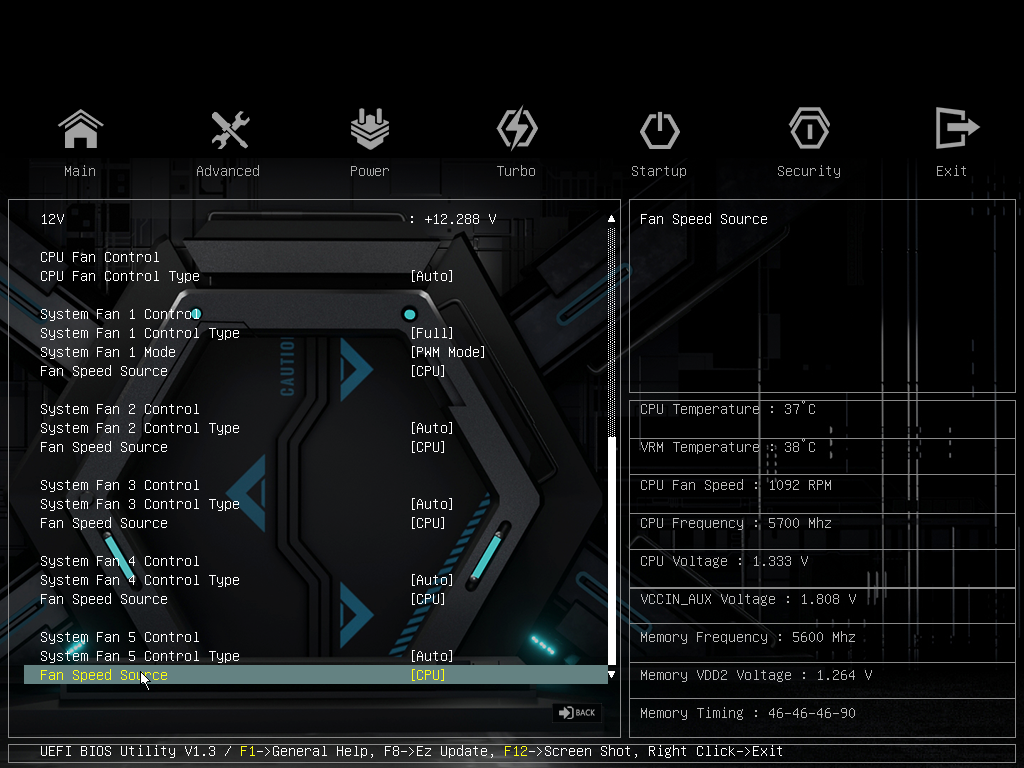The height and width of the screenshot is (768, 1024).
Task: Select System Fan 3 Control Type label
Action: [140, 504]
